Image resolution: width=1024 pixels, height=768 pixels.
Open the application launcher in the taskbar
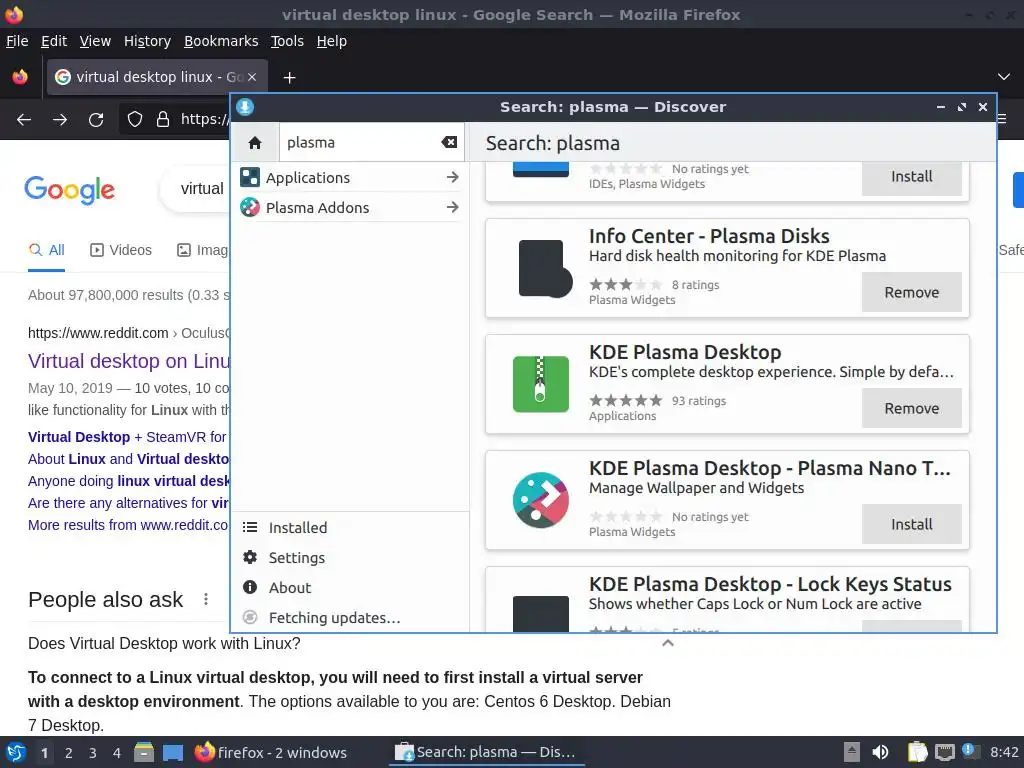pyautogui.click(x=16, y=752)
